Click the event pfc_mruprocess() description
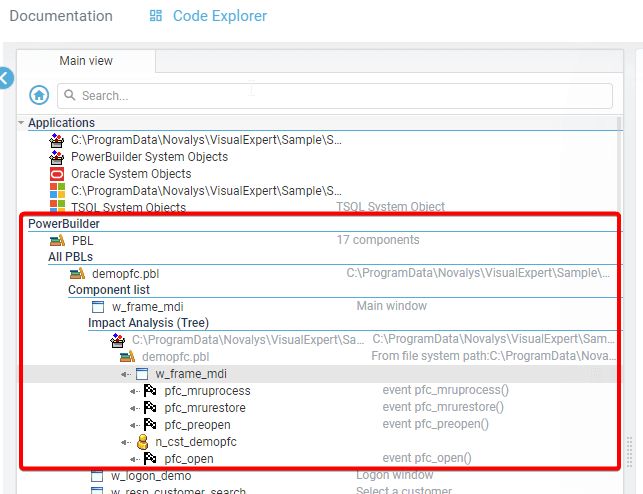Screen dimensions: 643x494 (x=445, y=390)
